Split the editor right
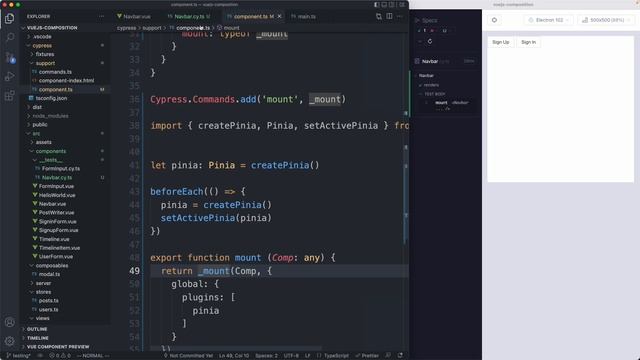Screen dimensions: 640x360 click(389, 16)
